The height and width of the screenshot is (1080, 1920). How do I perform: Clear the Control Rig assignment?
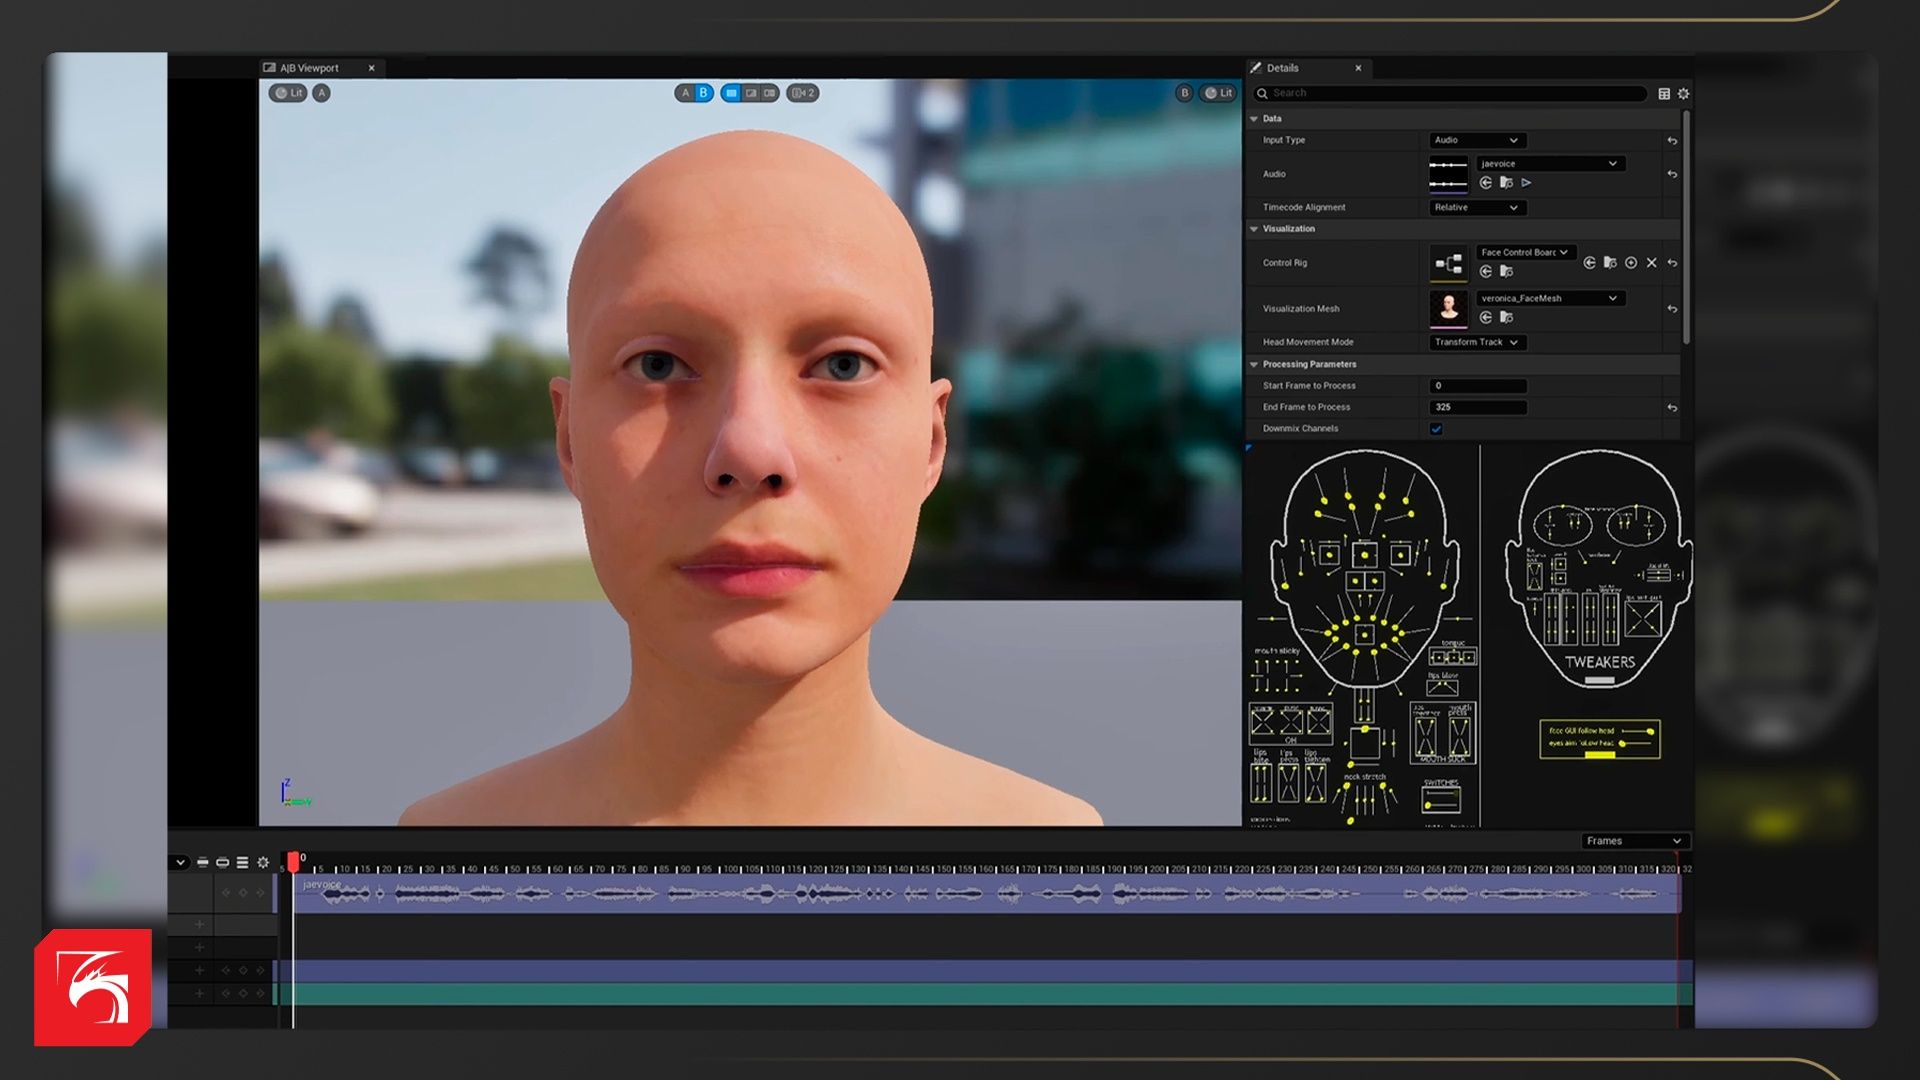click(1651, 263)
